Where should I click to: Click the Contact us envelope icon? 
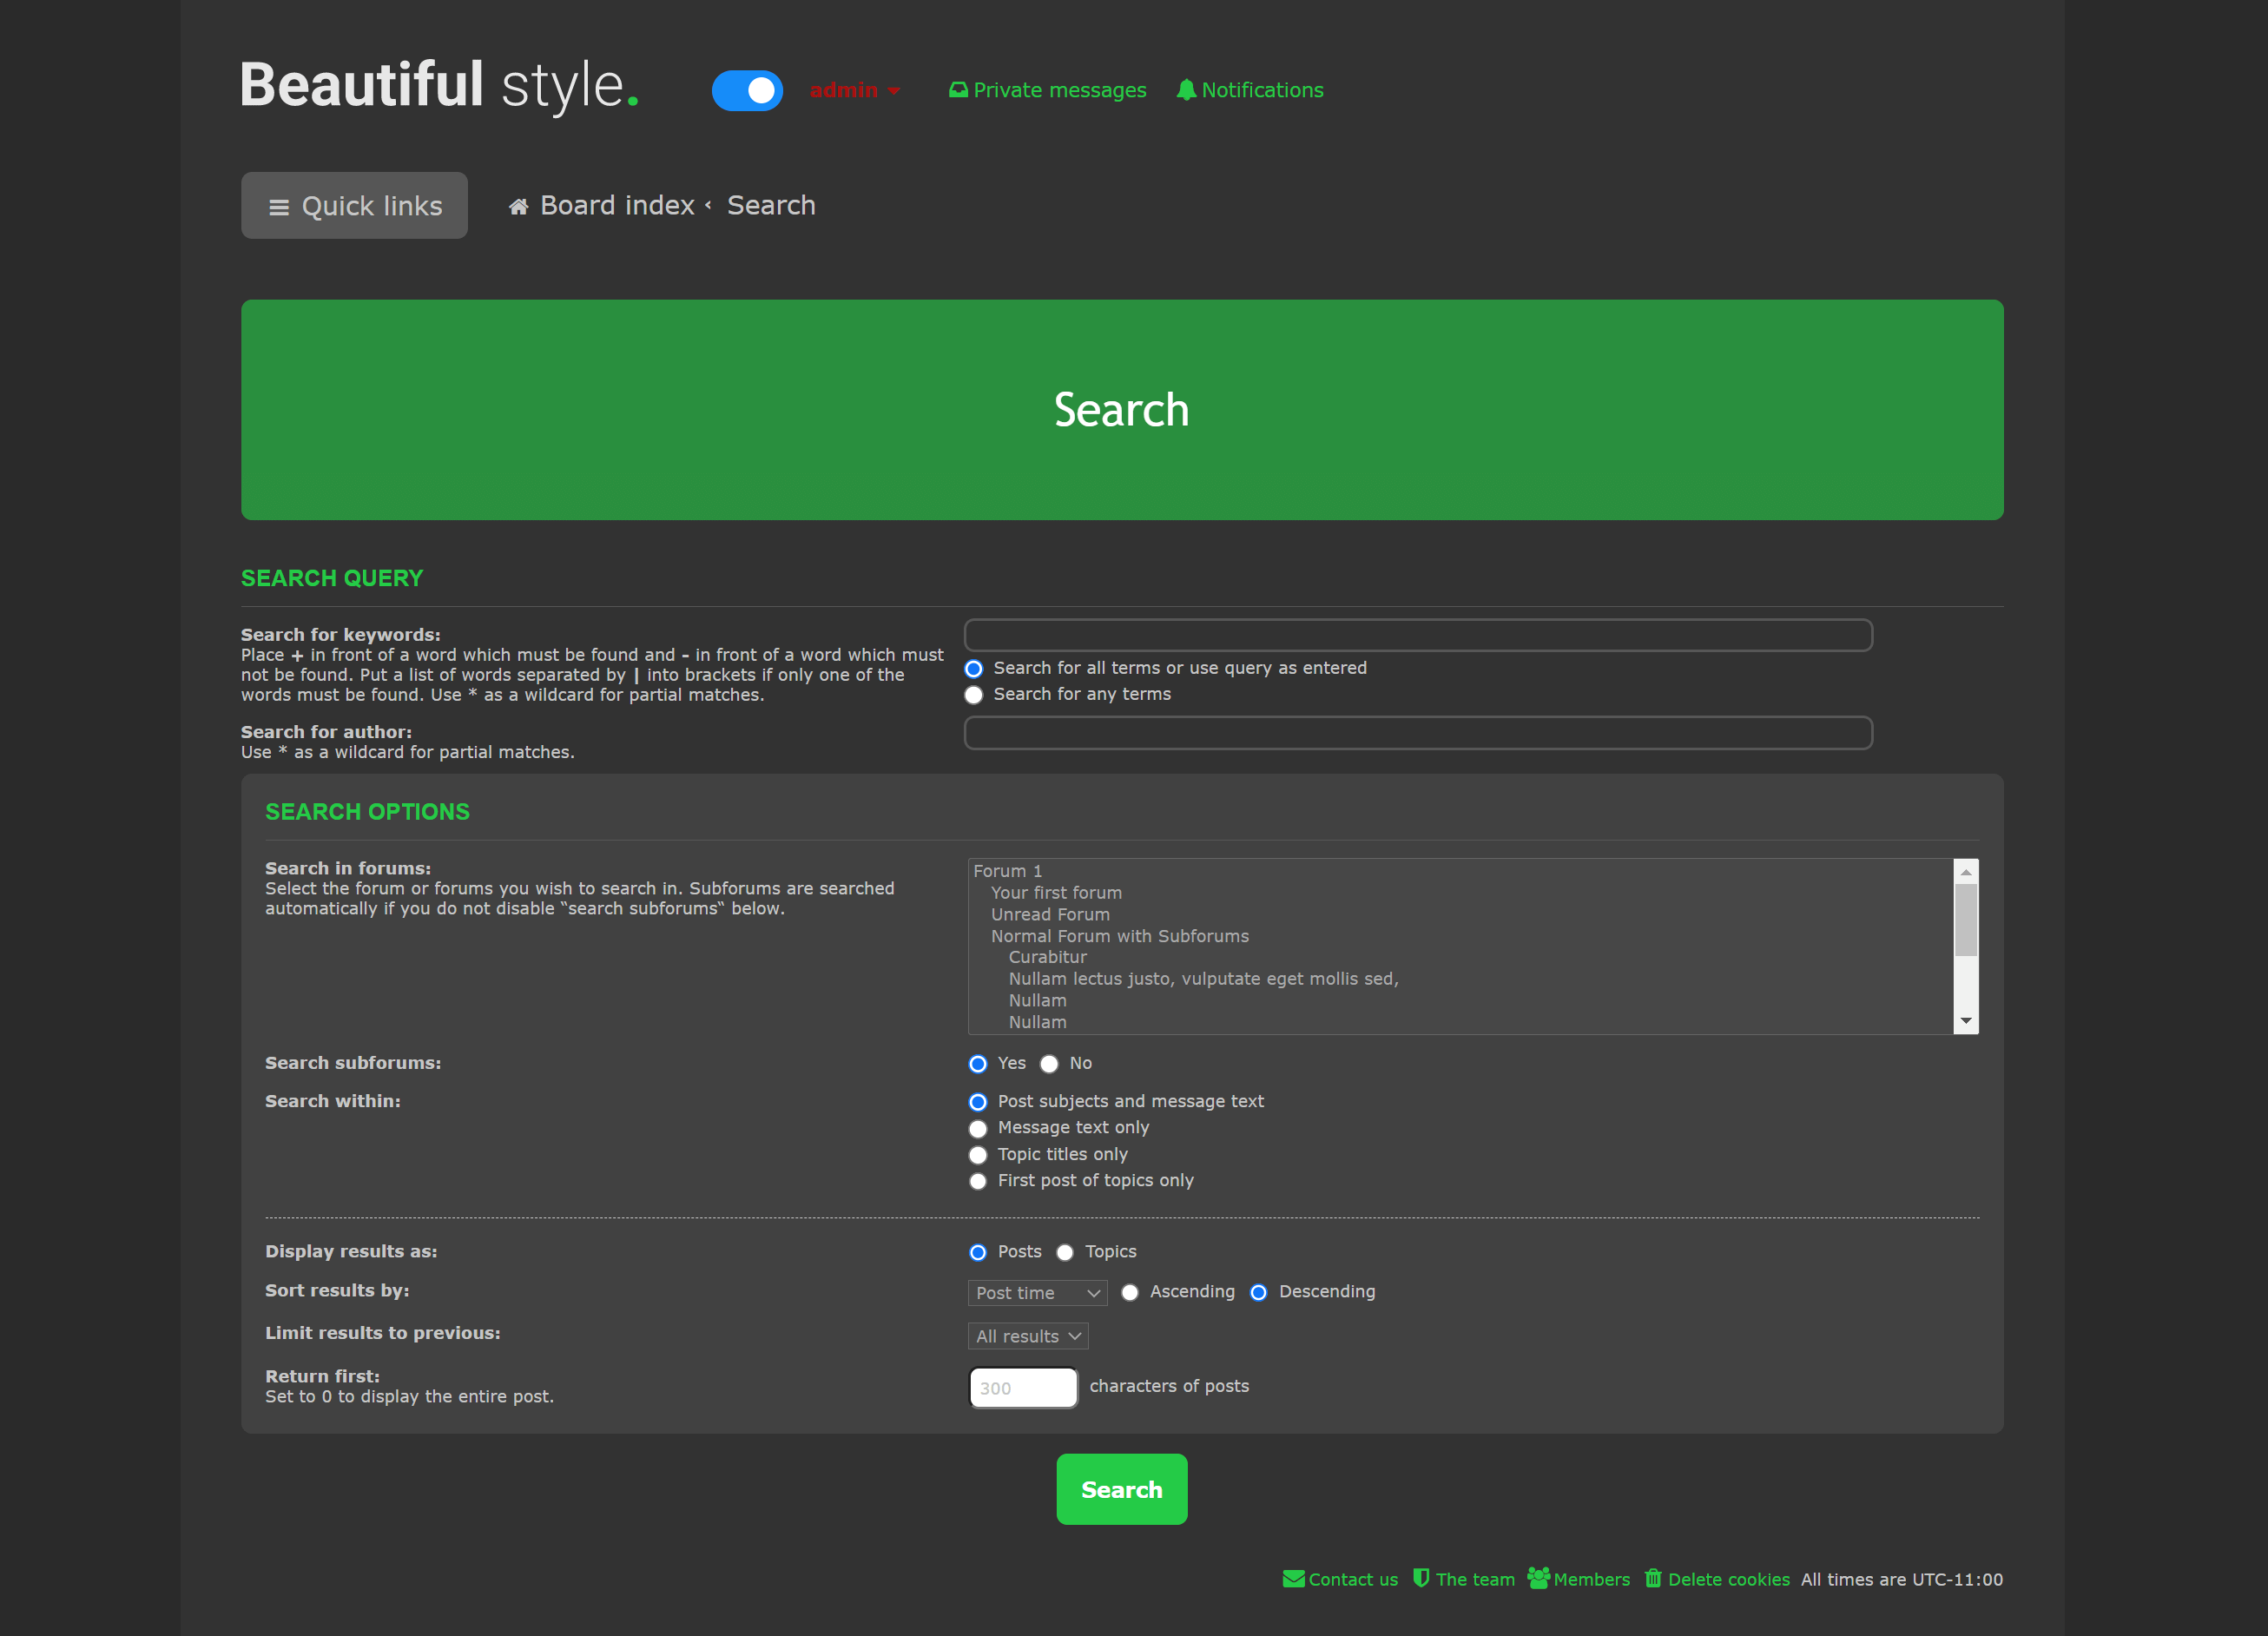(1293, 1579)
